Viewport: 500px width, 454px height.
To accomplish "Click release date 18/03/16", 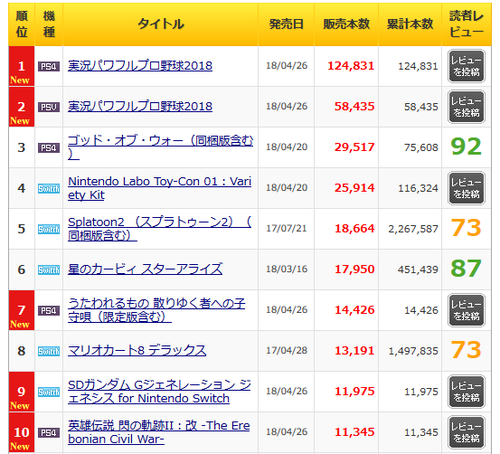I will pyautogui.click(x=286, y=269).
